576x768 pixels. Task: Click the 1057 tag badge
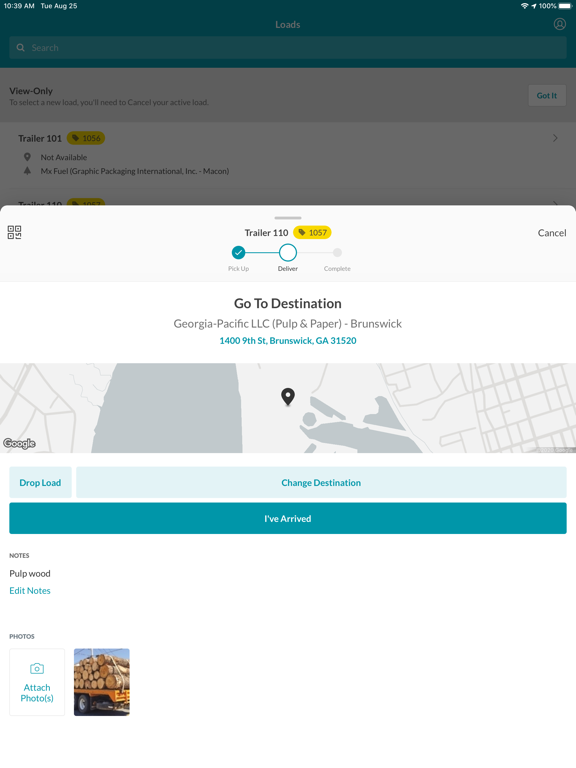pos(312,233)
